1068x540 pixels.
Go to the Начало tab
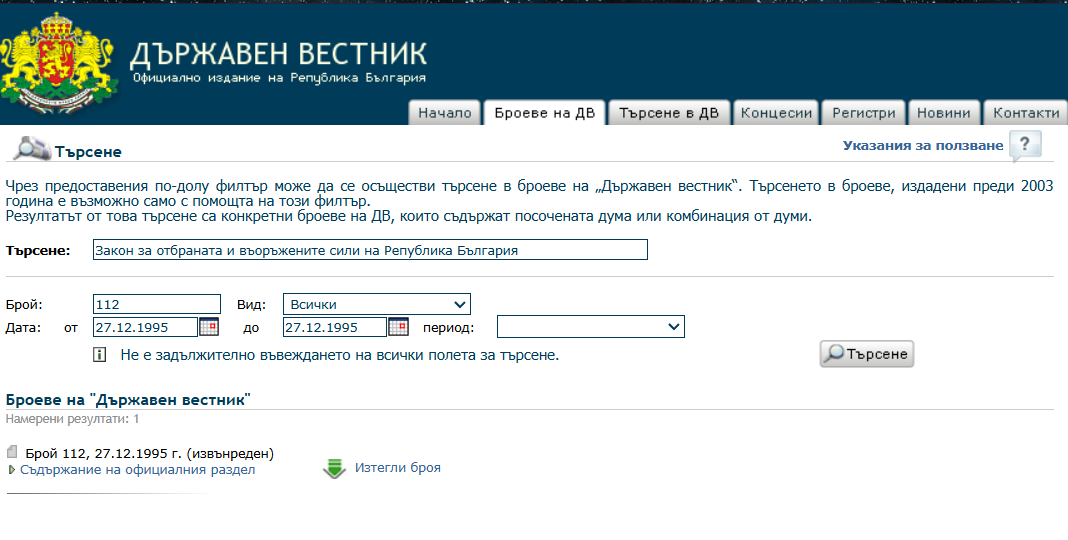click(445, 113)
